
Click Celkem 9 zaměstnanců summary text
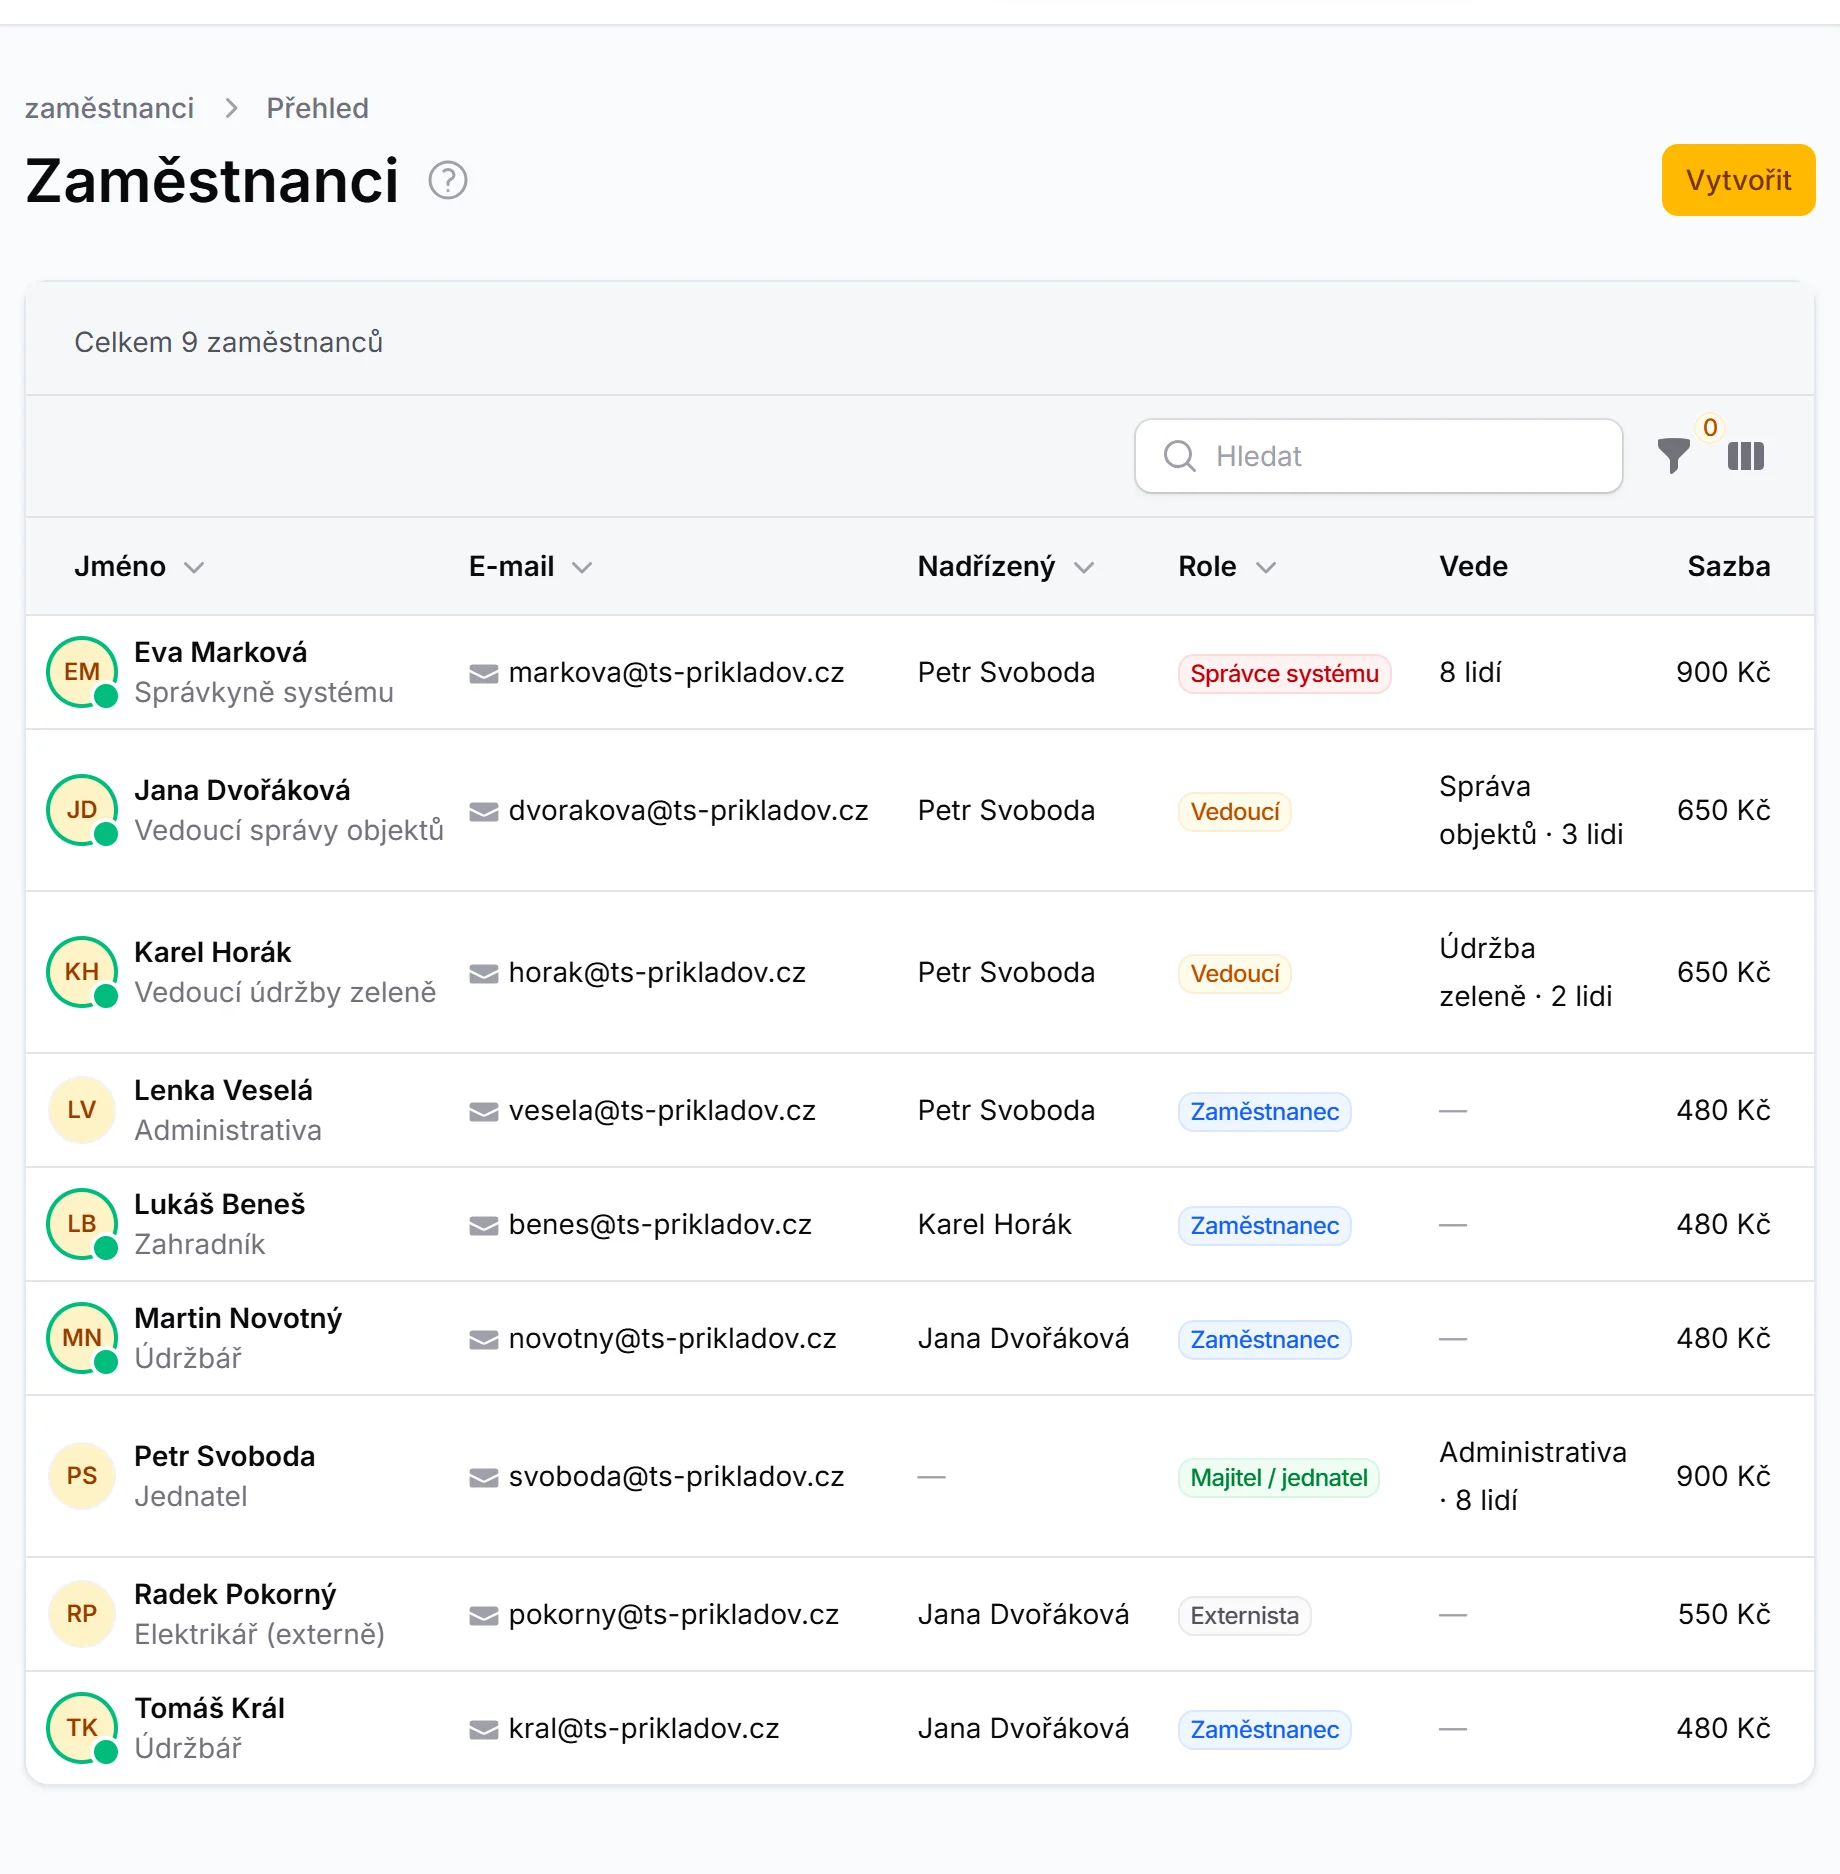pyautogui.click(x=229, y=342)
